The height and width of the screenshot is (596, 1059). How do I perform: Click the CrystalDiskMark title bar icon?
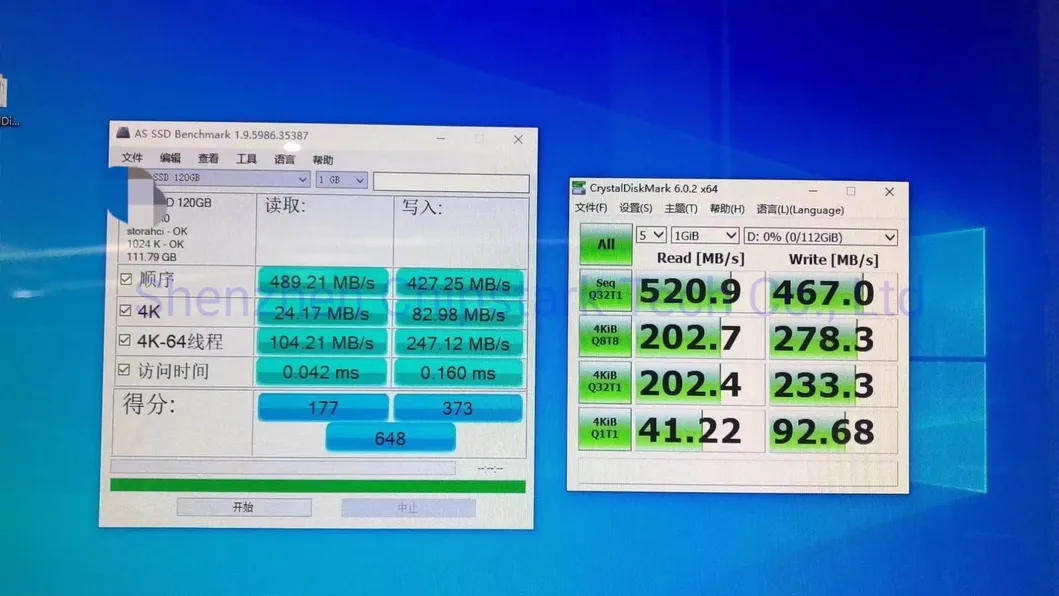click(x=579, y=188)
